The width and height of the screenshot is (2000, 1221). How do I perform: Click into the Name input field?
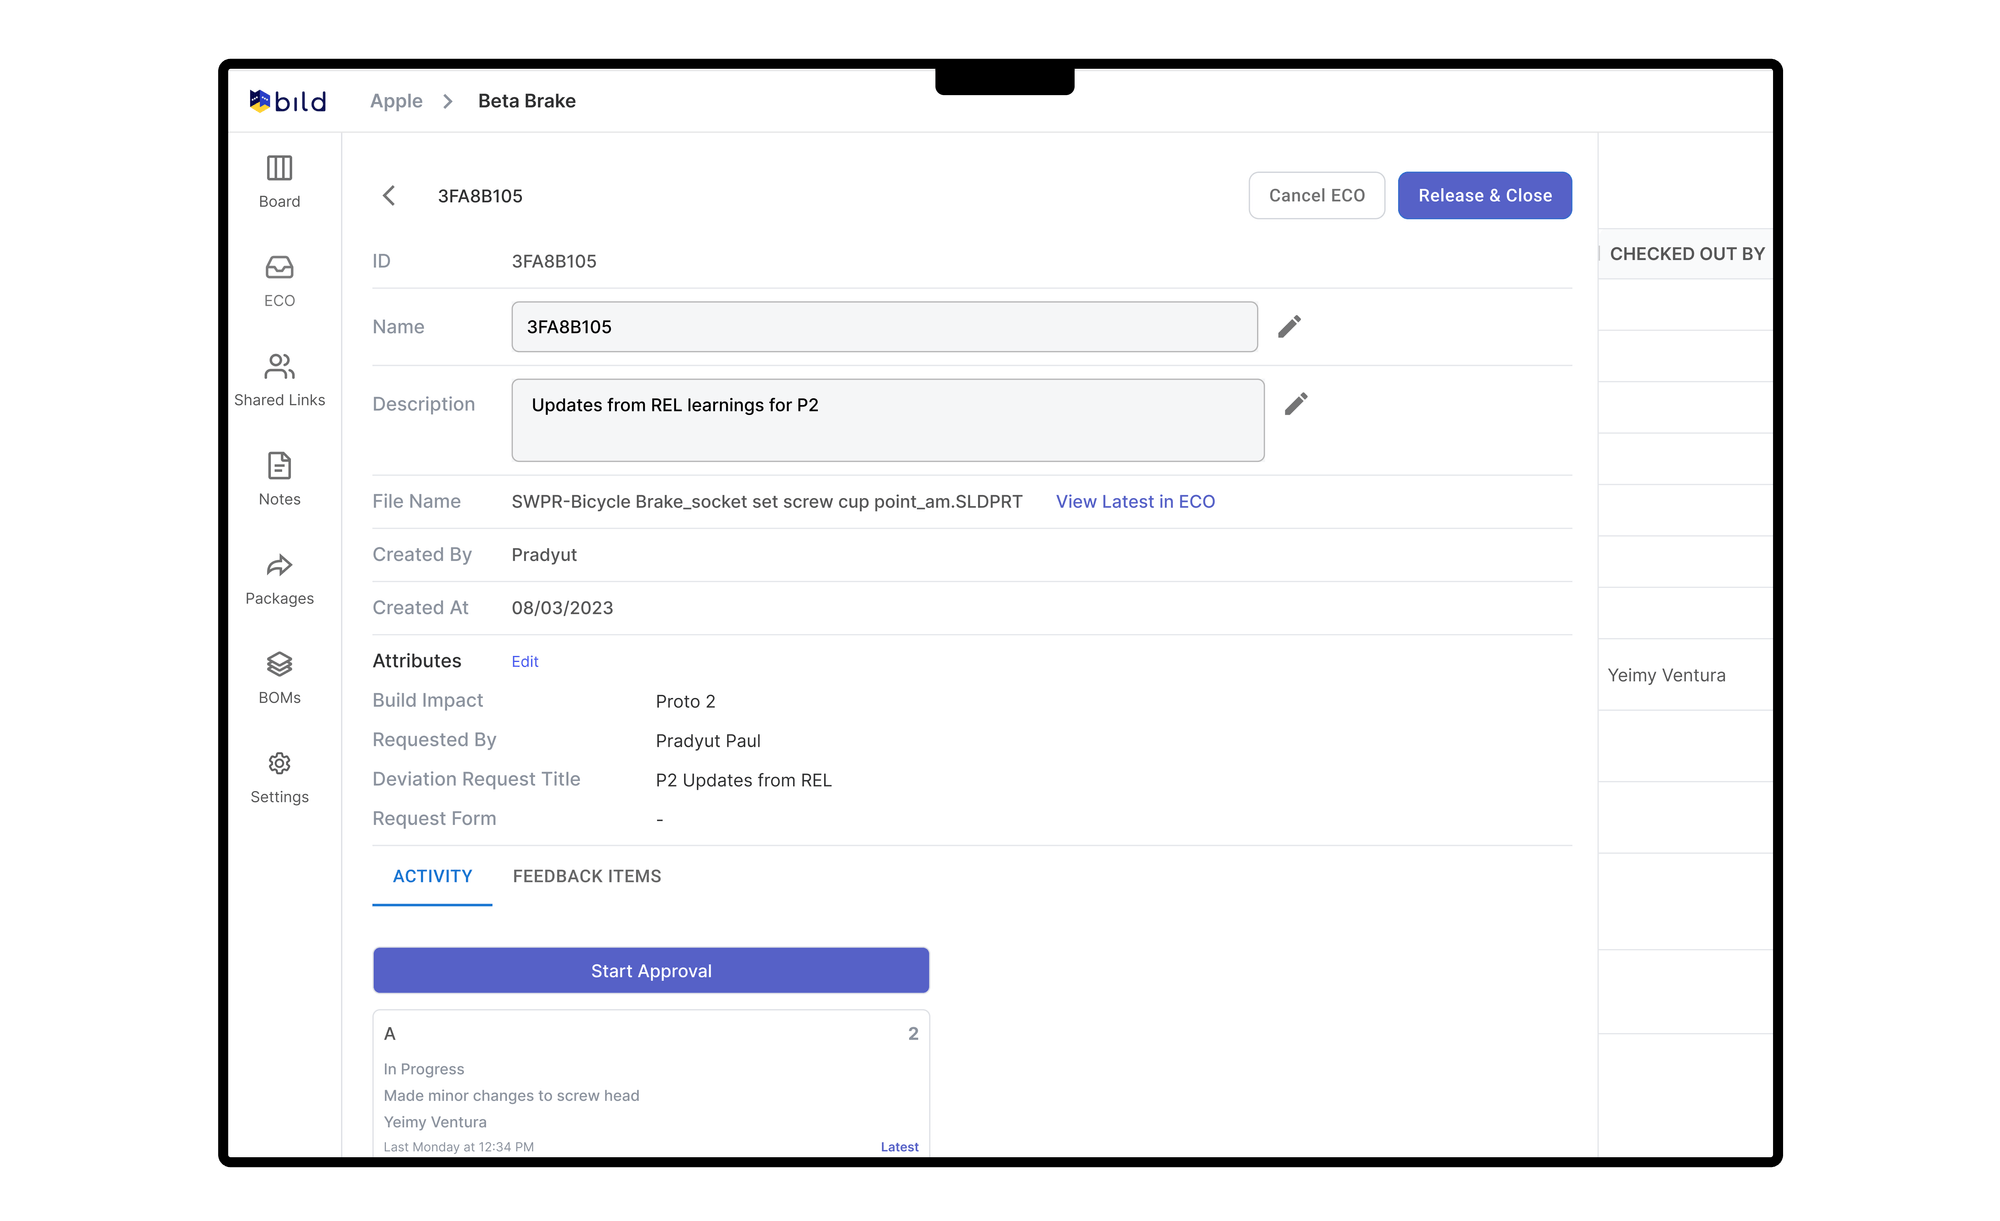(884, 327)
